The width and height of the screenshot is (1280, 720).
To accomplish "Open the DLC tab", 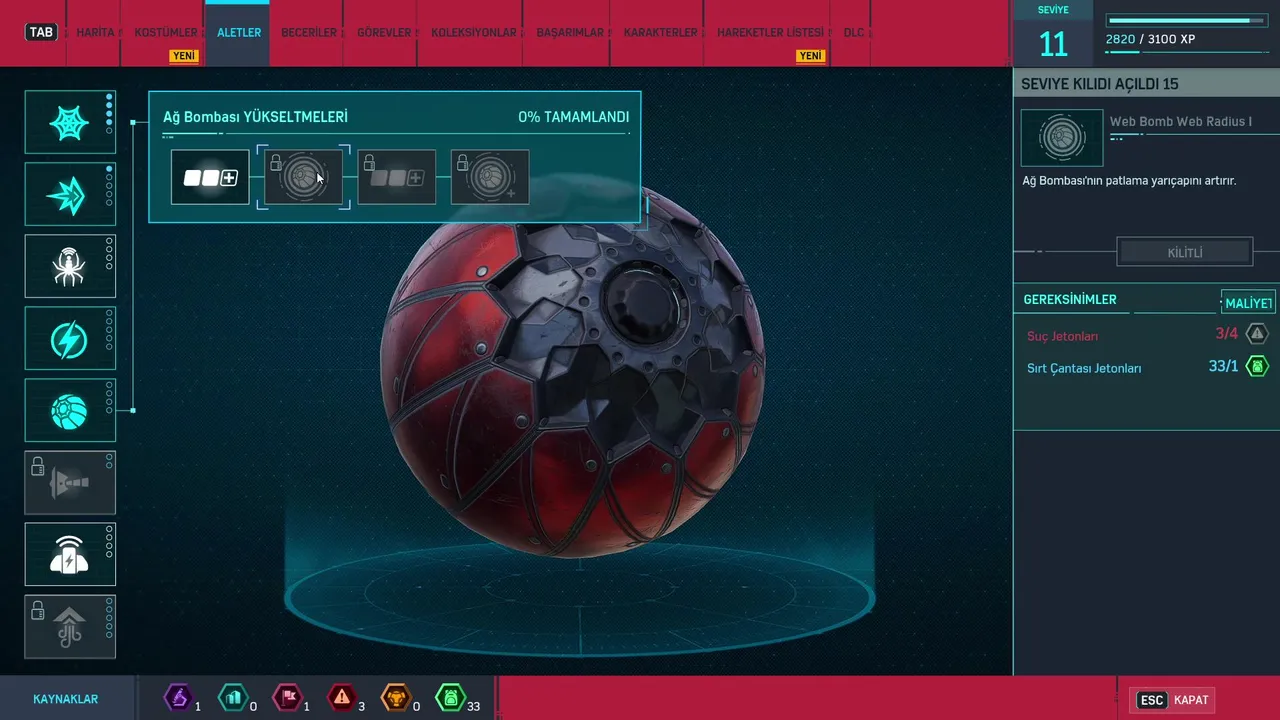I will coord(853,33).
